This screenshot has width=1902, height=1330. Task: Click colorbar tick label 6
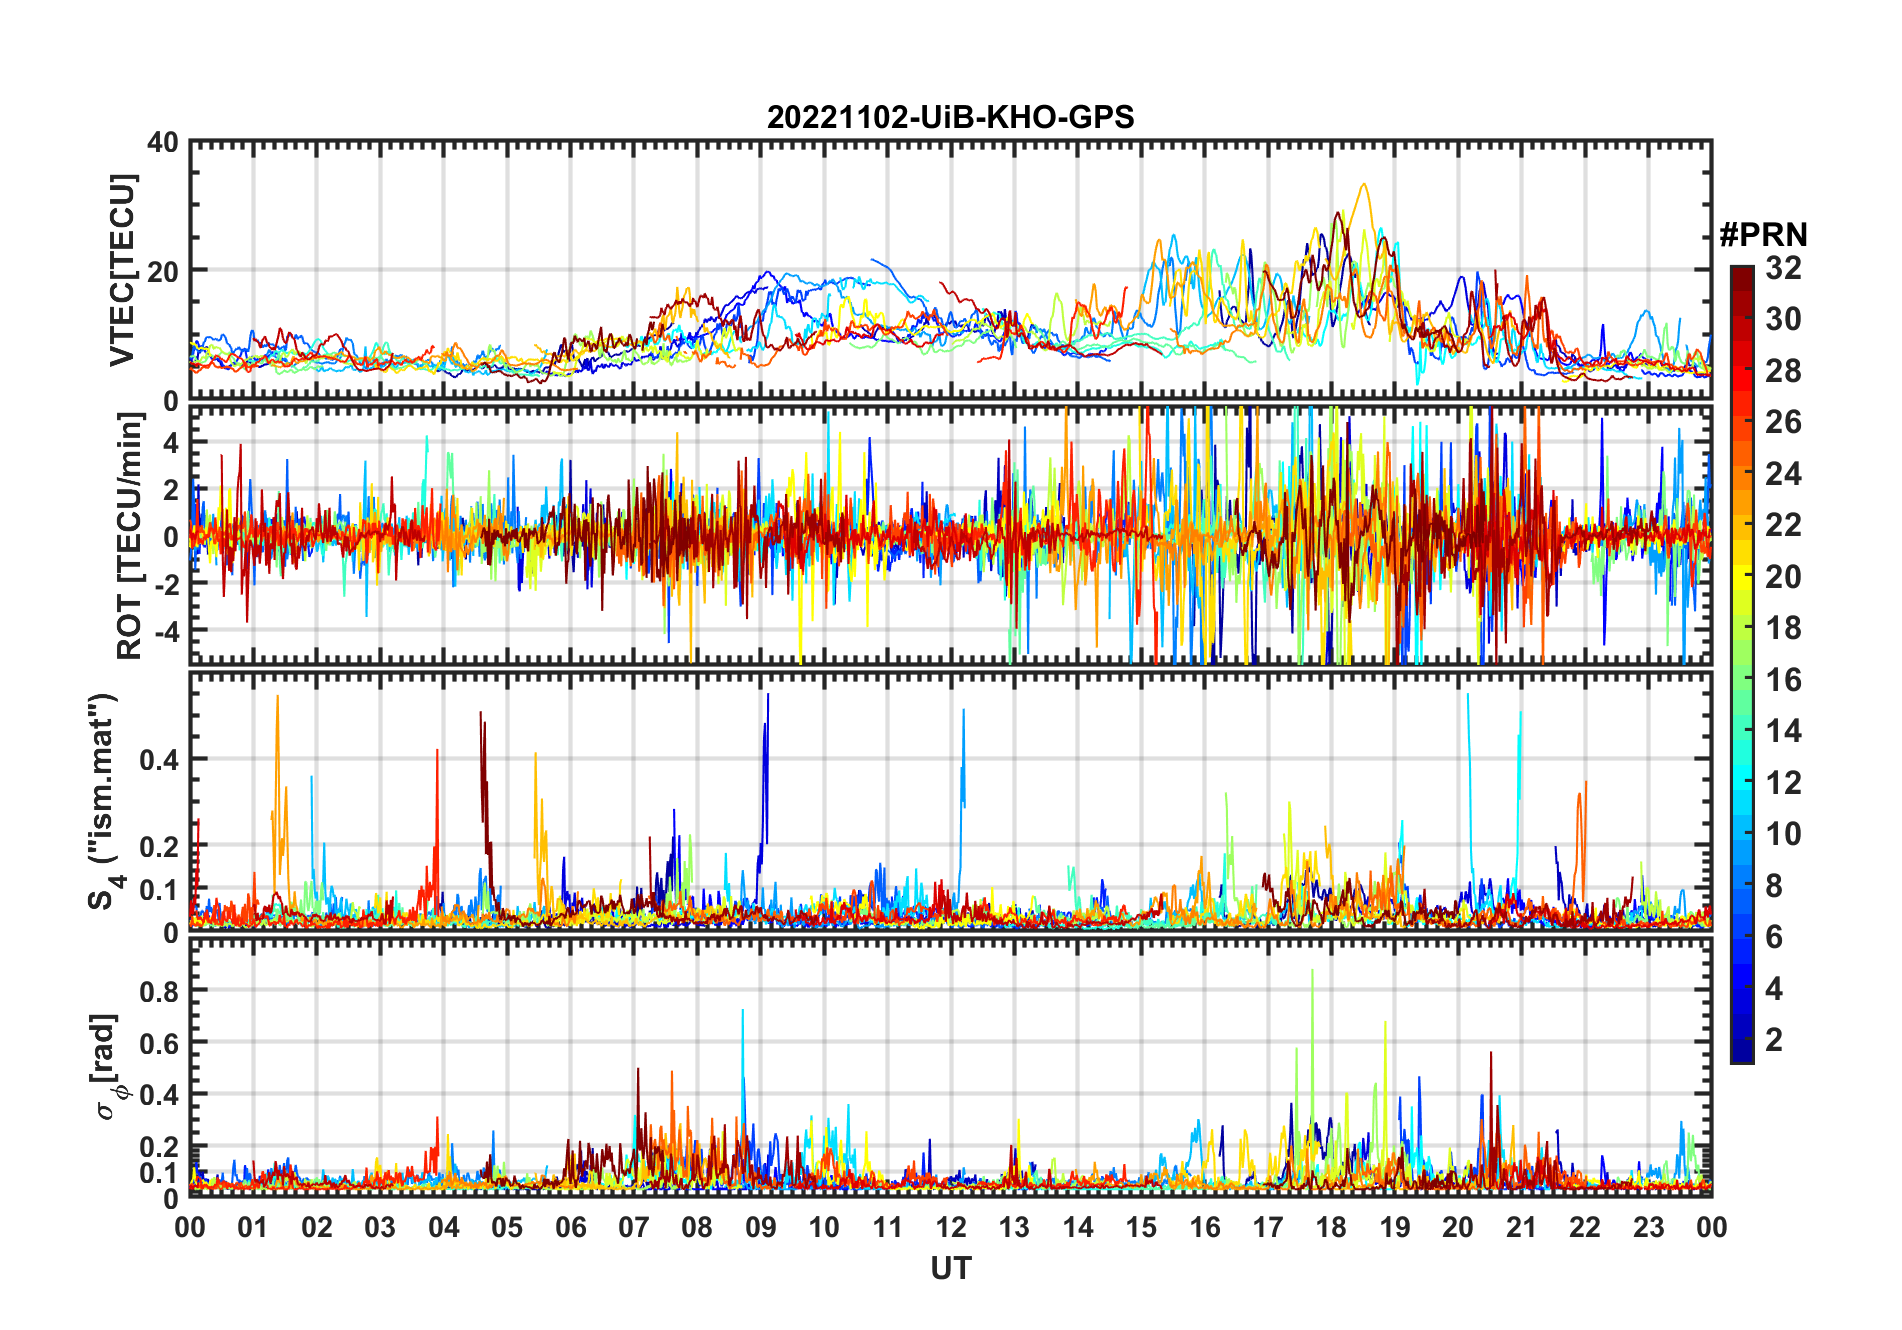[1774, 937]
